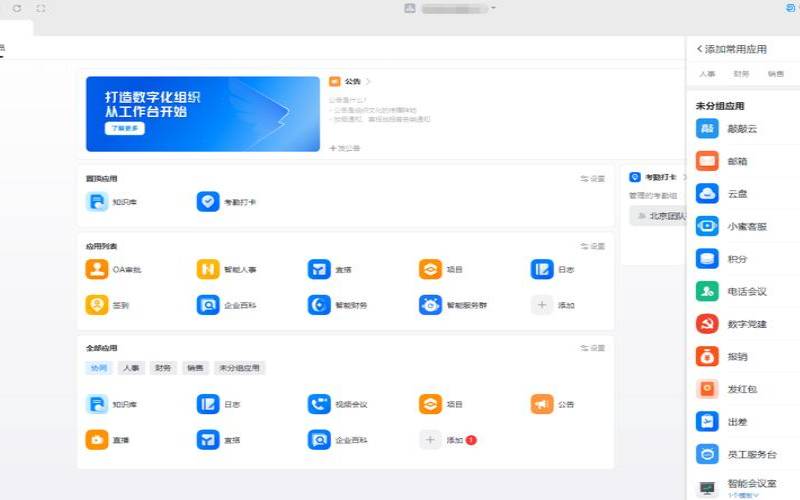Open 项目 in the 应用列表 section

pos(441,269)
